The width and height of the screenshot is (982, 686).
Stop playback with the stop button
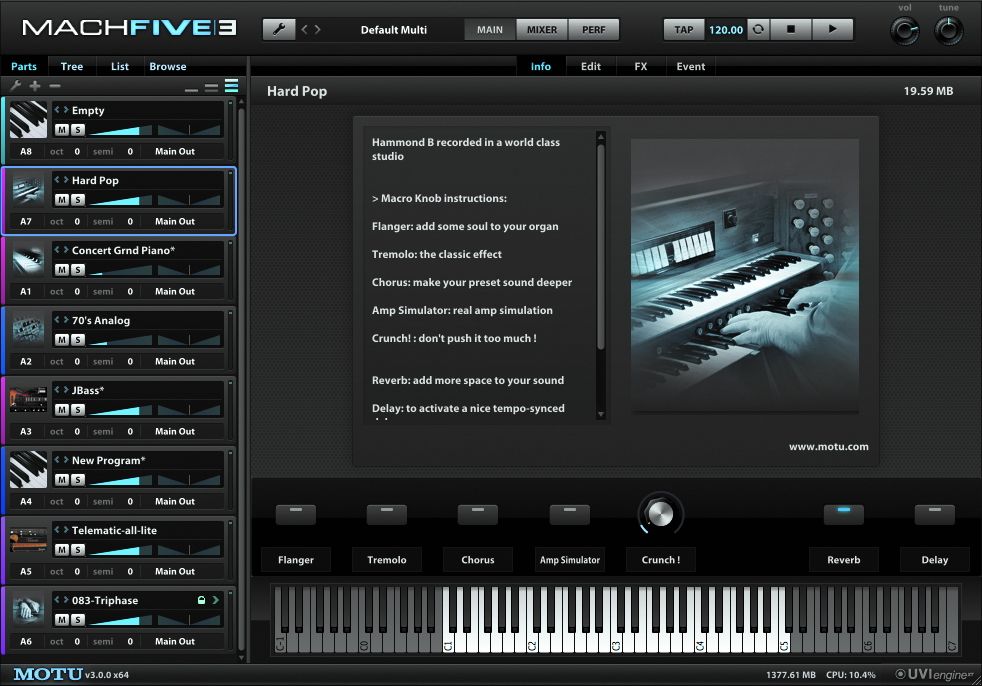click(790, 29)
